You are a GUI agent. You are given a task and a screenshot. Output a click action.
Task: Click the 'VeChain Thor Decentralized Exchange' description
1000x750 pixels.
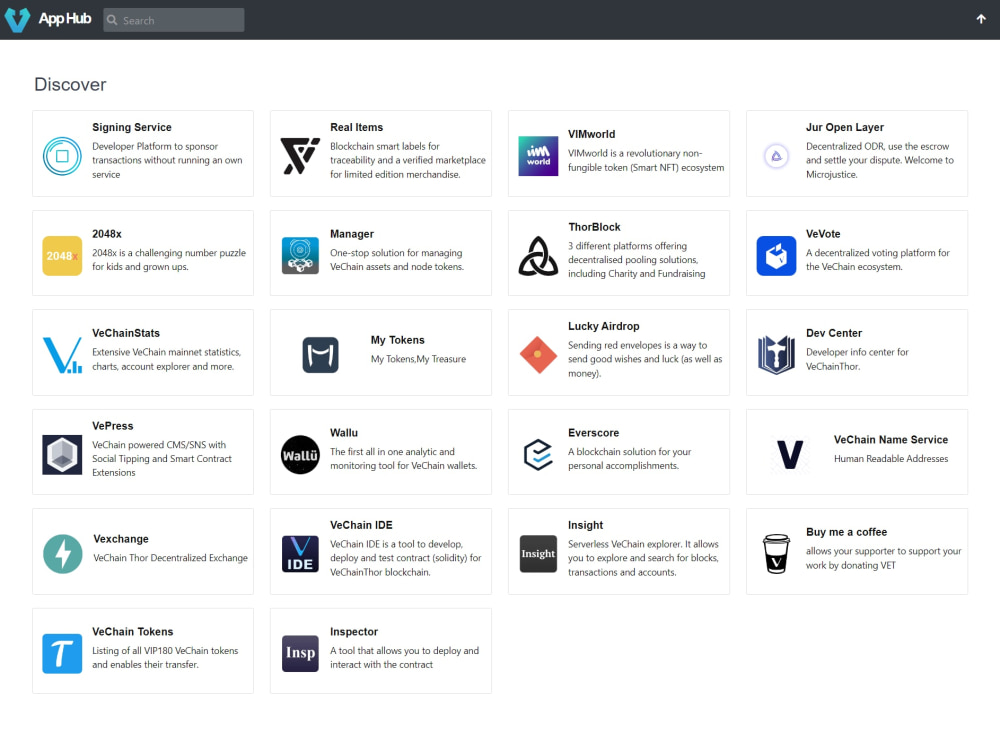click(x=170, y=557)
